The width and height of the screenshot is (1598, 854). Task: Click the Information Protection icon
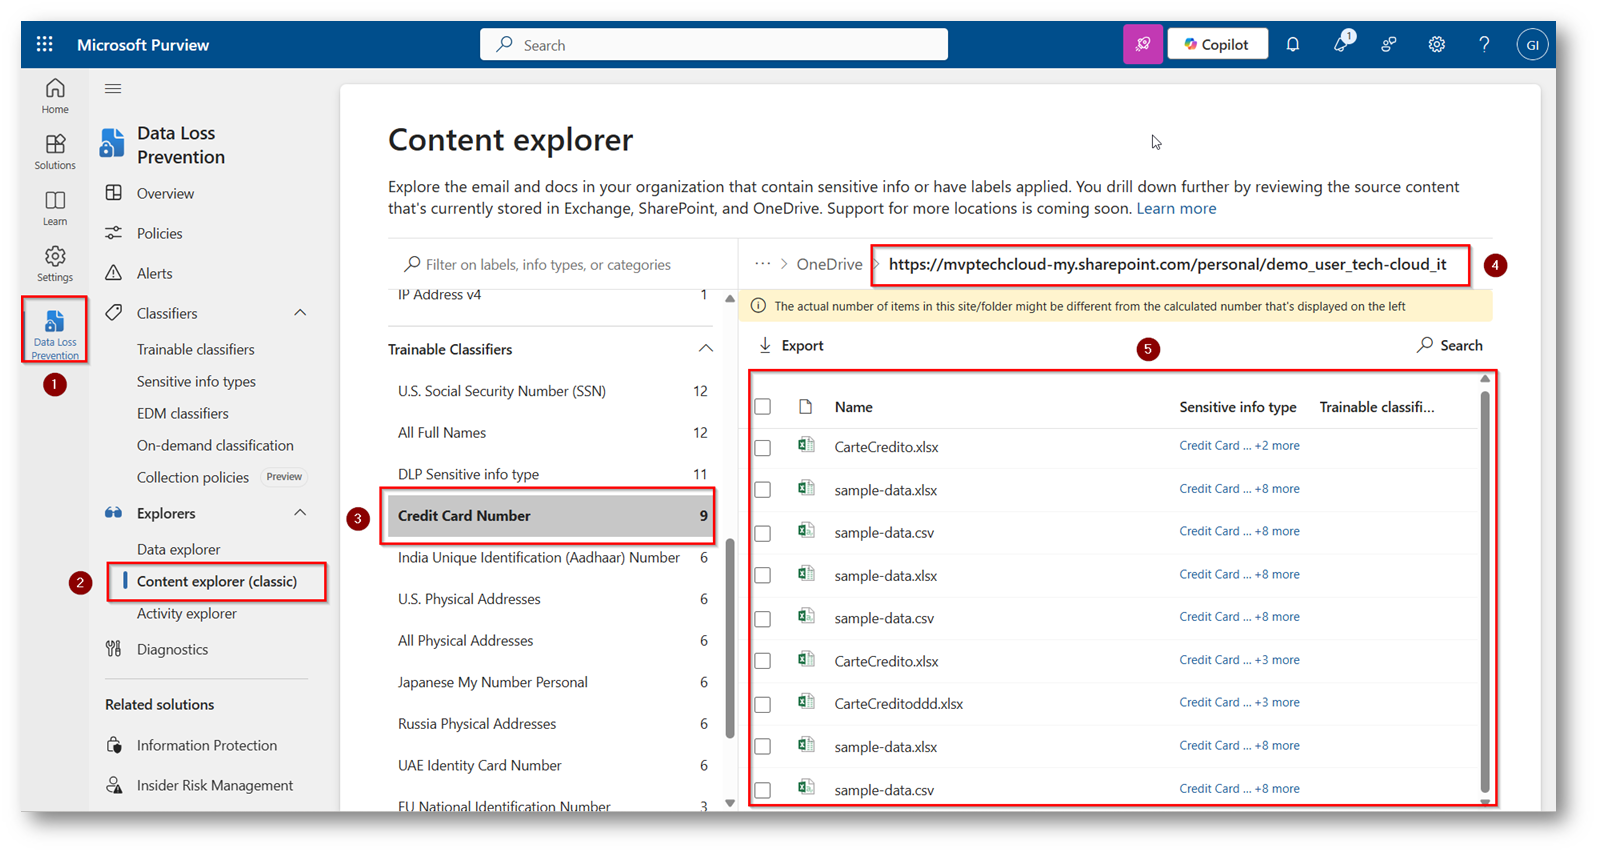pyautogui.click(x=114, y=745)
